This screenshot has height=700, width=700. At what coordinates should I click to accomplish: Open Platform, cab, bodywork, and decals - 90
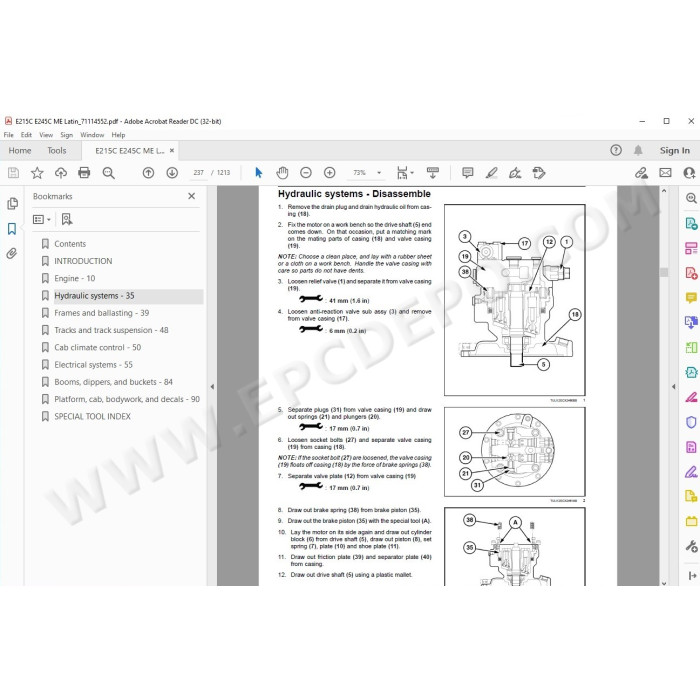coord(127,399)
